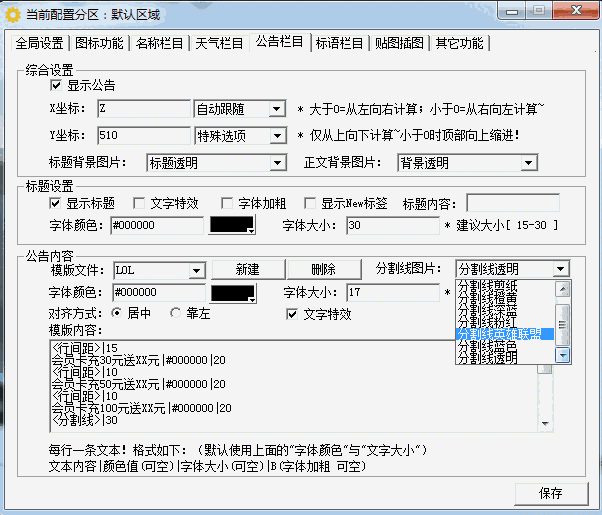Click the 公告栏目 tab
Viewport: 602px width, 515px height.
280,42
